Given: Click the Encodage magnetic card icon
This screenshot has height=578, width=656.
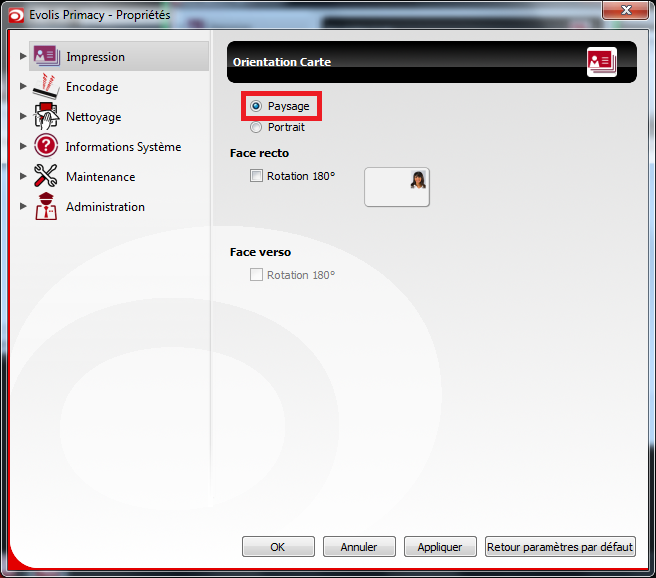Looking at the screenshot, I should click(x=46, y=86).
